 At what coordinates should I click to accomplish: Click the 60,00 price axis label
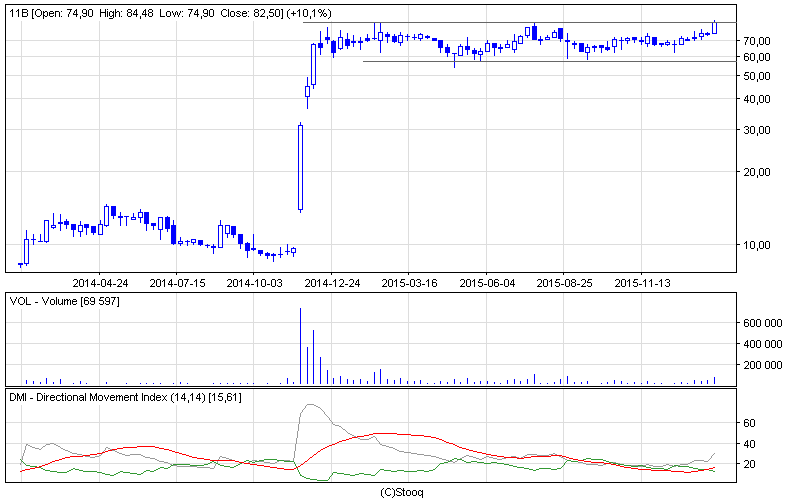[x=757, y=57]
